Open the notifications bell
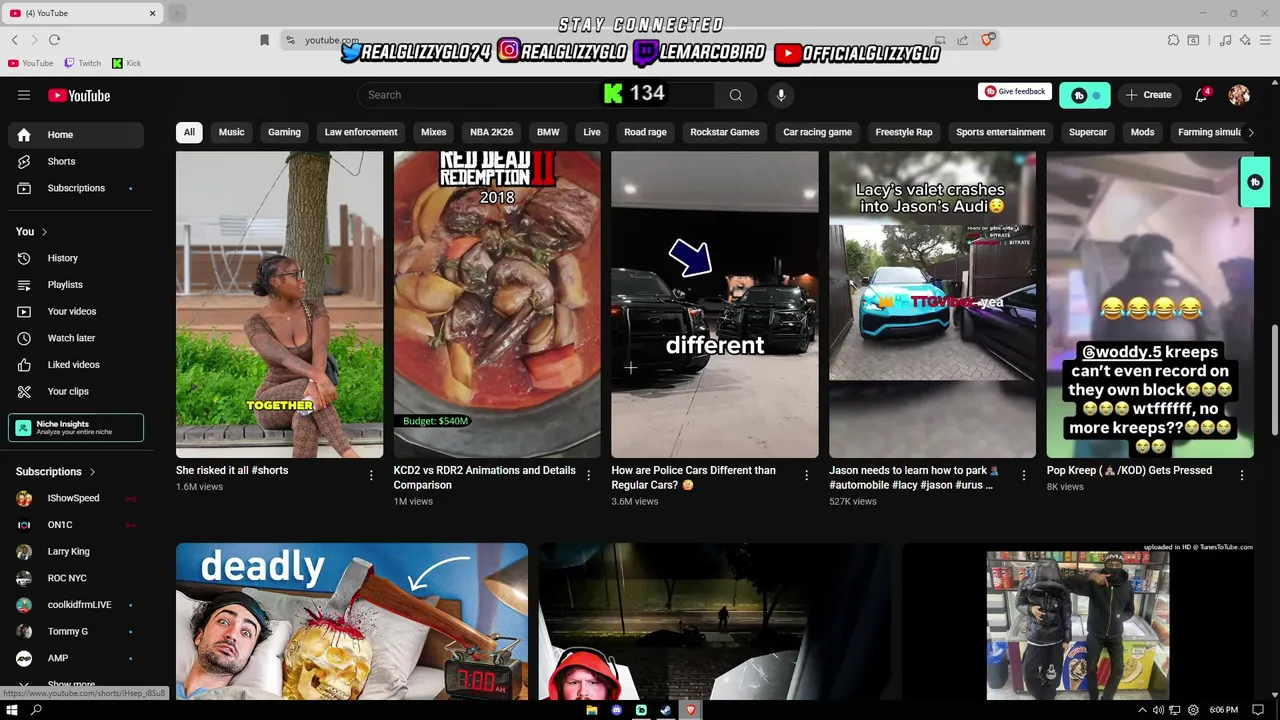 tap(1201, 95)
